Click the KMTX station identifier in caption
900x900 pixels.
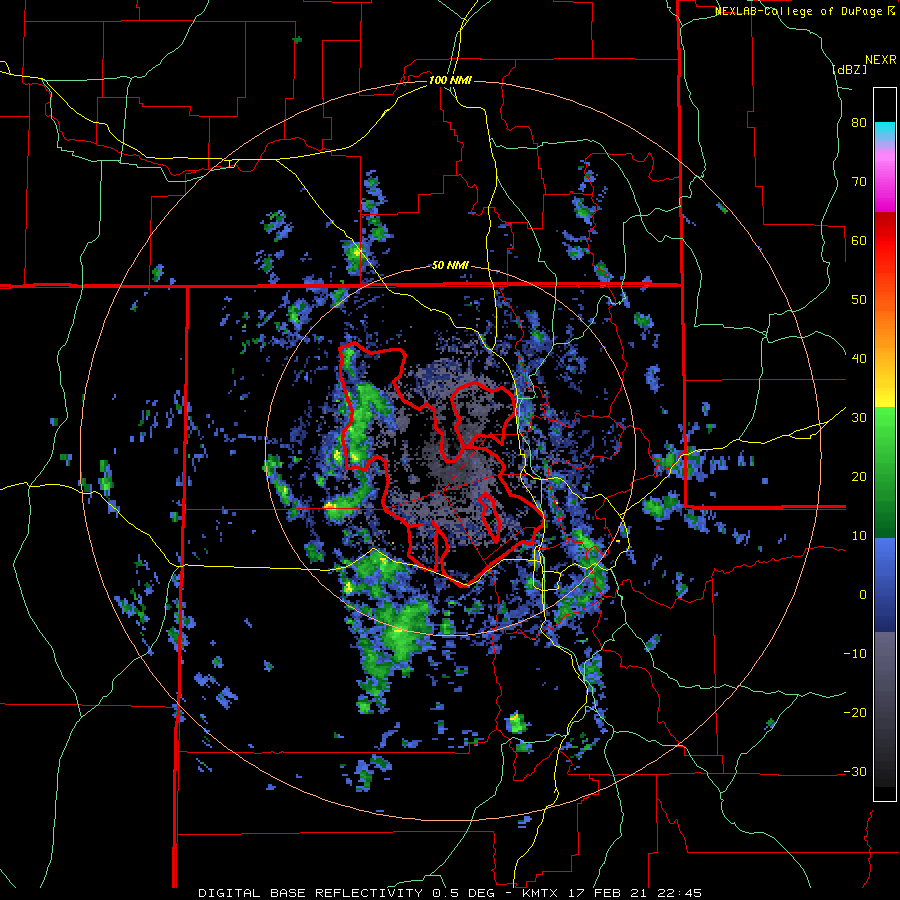(x=540, y=893)
